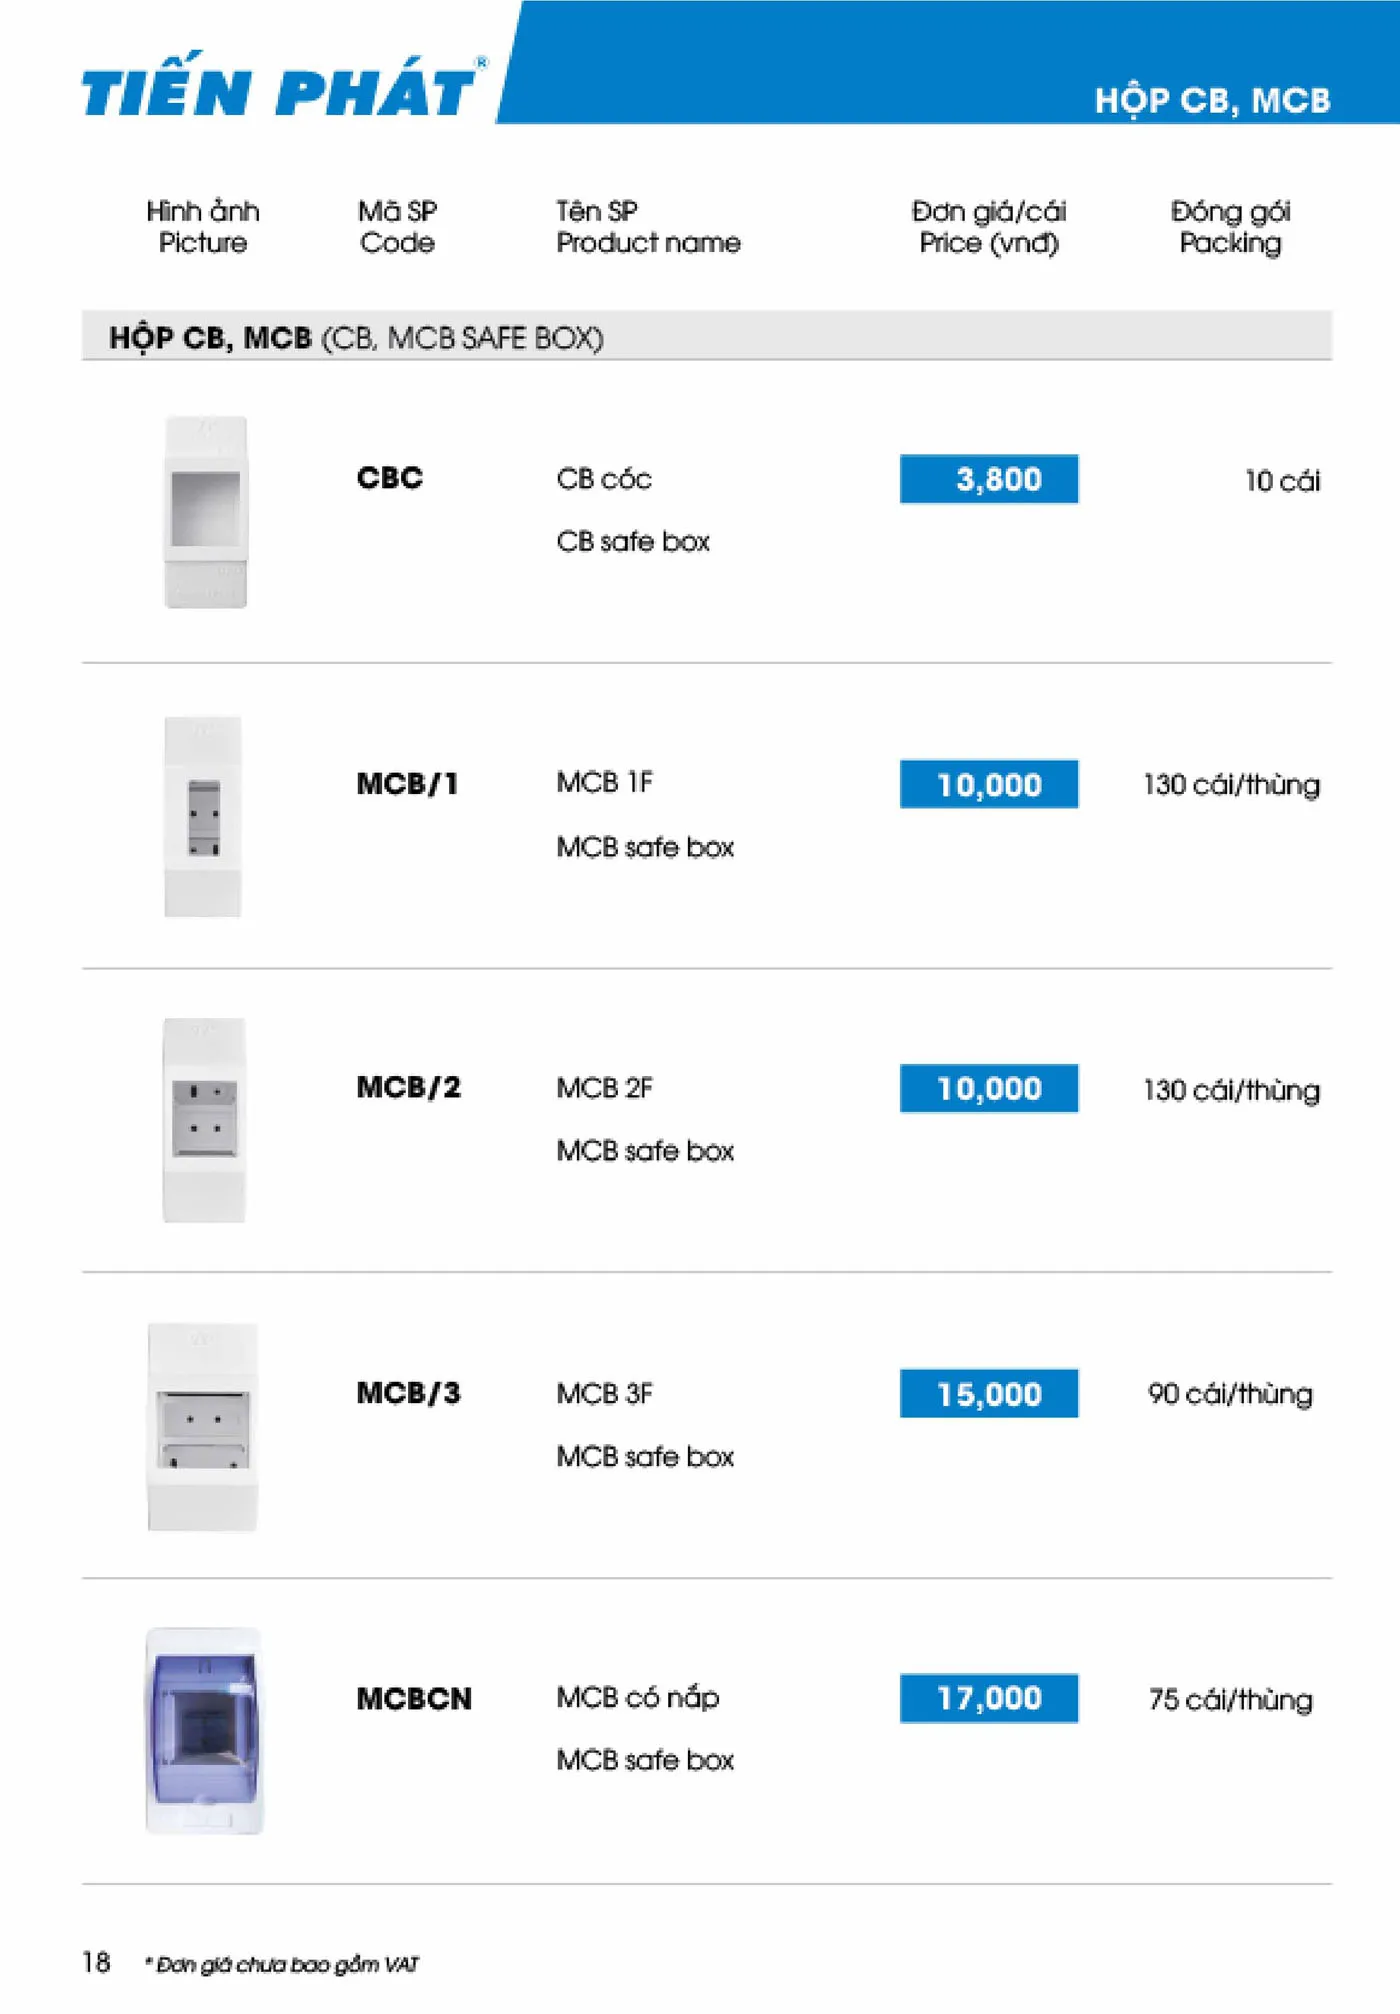Screen dimensions: 1400x2014
Task: Select the MCBCN product code text
Action: (x=414, y=1698)
